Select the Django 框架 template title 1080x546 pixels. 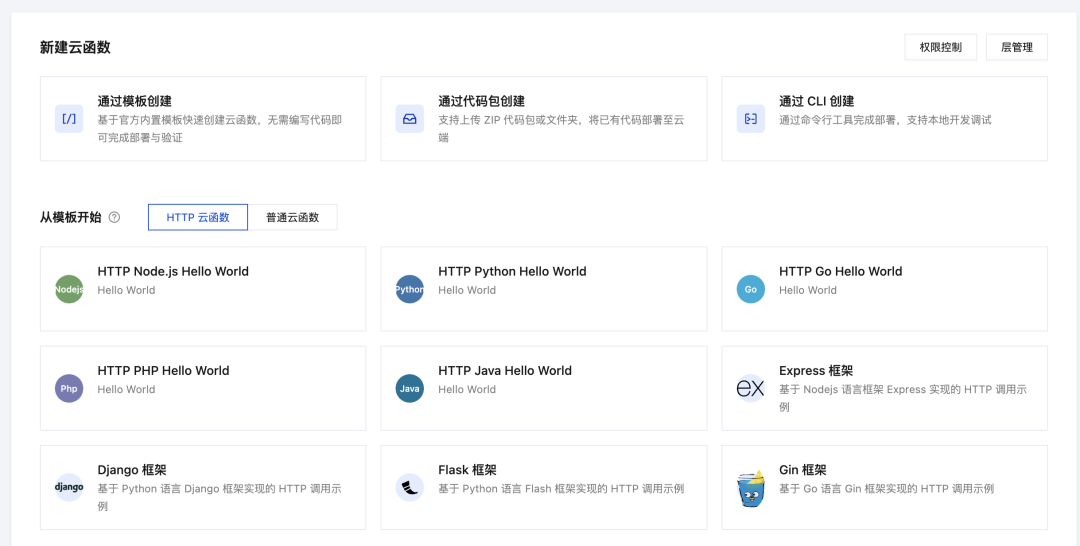[x=132, y=470]
